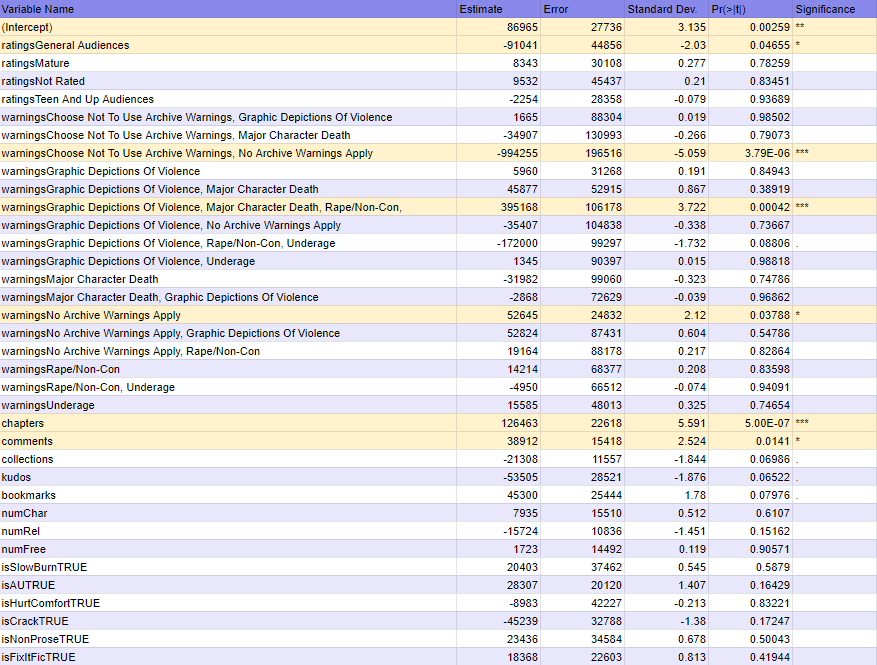
Task: Click the isCrackTRUE p-value 0.17247
Action: (751, 621)
